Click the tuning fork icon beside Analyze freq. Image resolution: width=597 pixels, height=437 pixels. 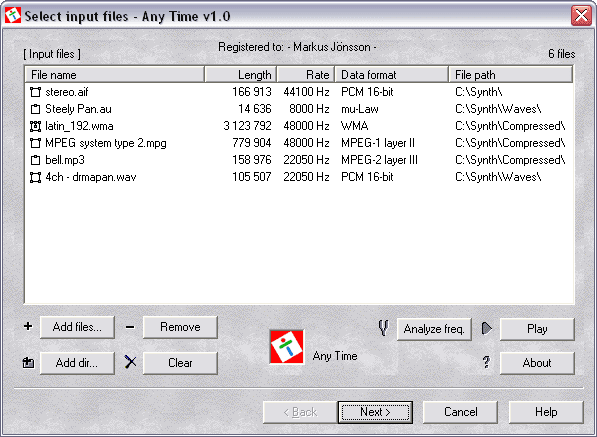click(x=384, y=328)
